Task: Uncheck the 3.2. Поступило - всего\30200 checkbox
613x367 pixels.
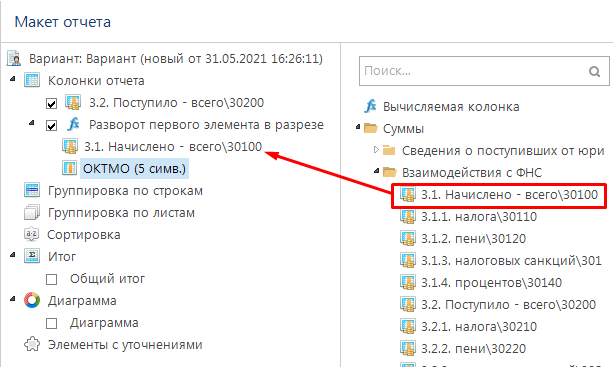Action: coord(52,104)
